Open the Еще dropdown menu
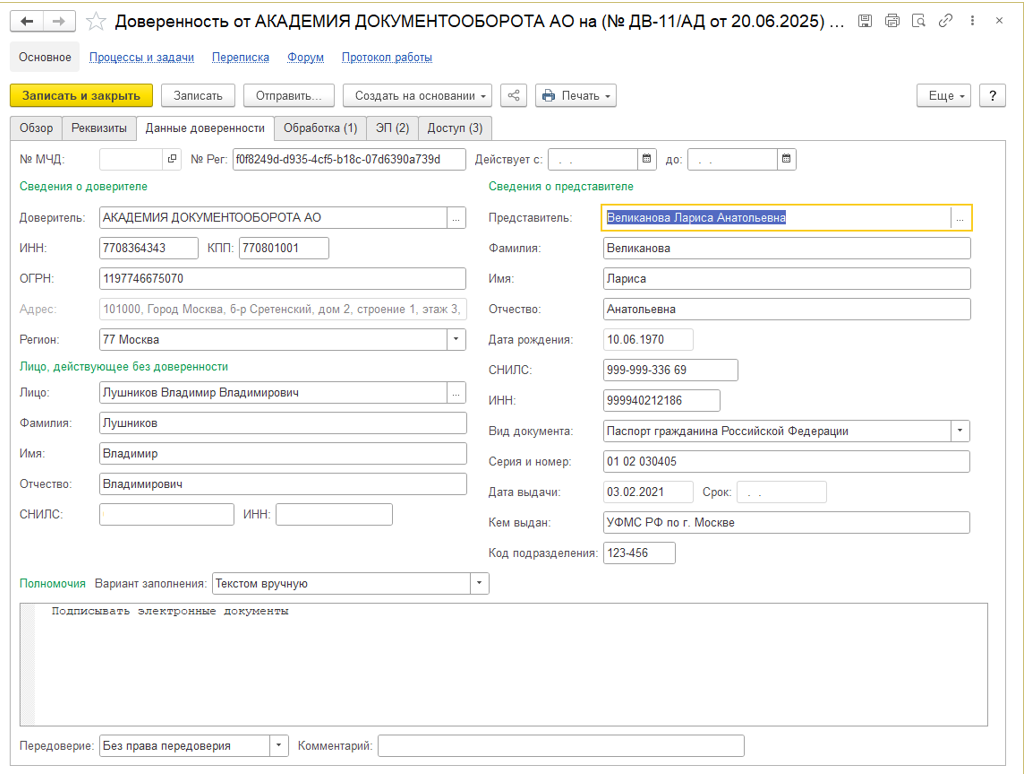 (943, 95)
